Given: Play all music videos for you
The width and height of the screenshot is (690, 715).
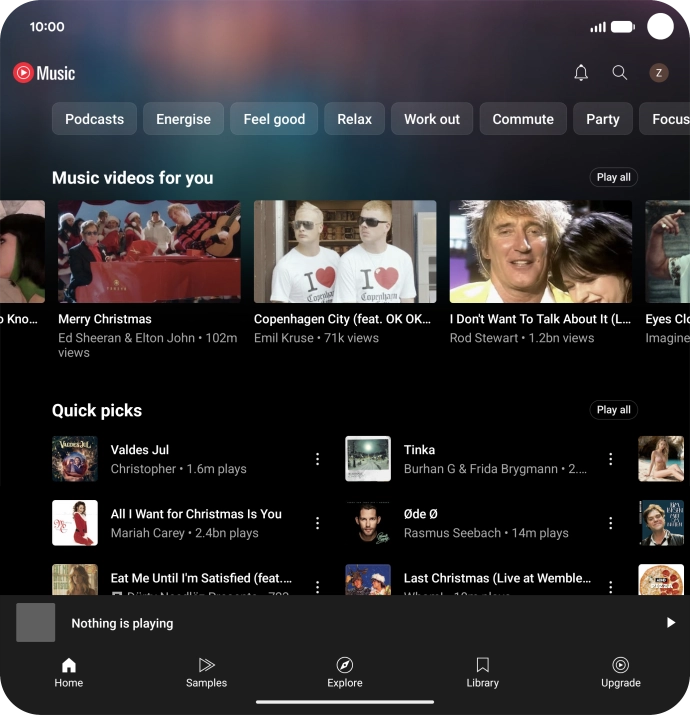Looking at the screenshot, I should coord(613,177).
